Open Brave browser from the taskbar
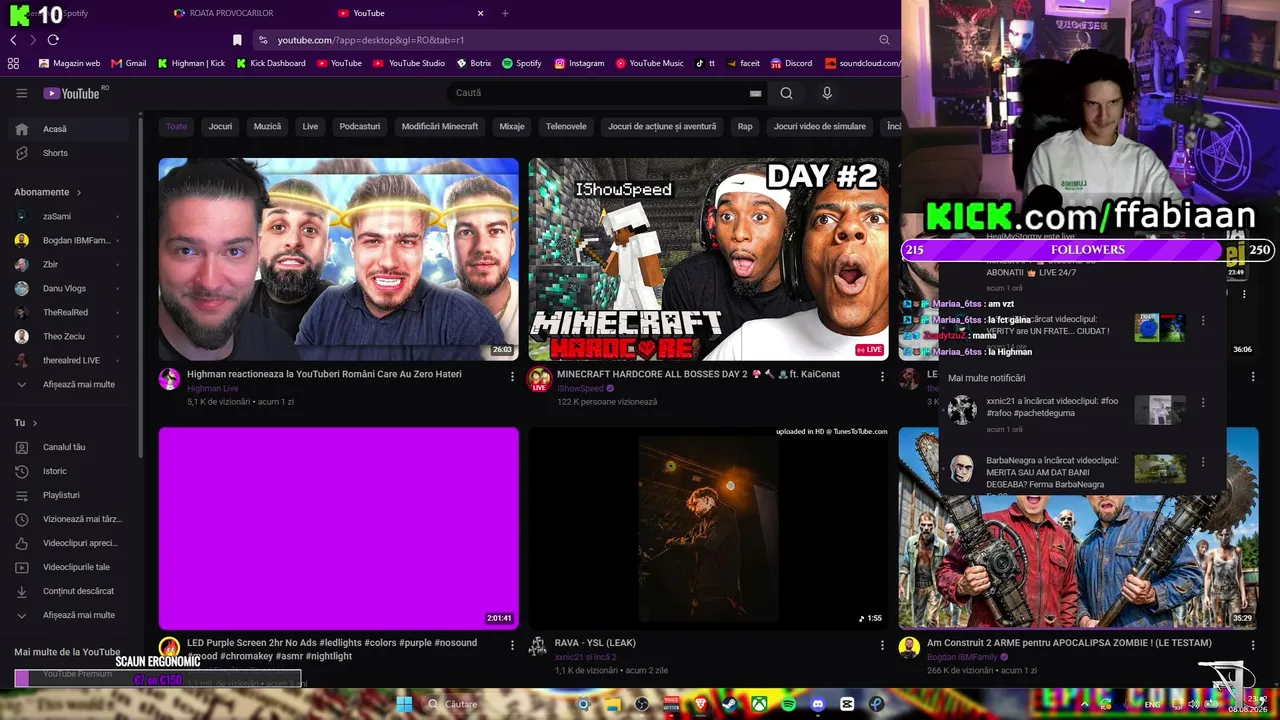Viewport: 1280px width, 720px height. [700, 704]
